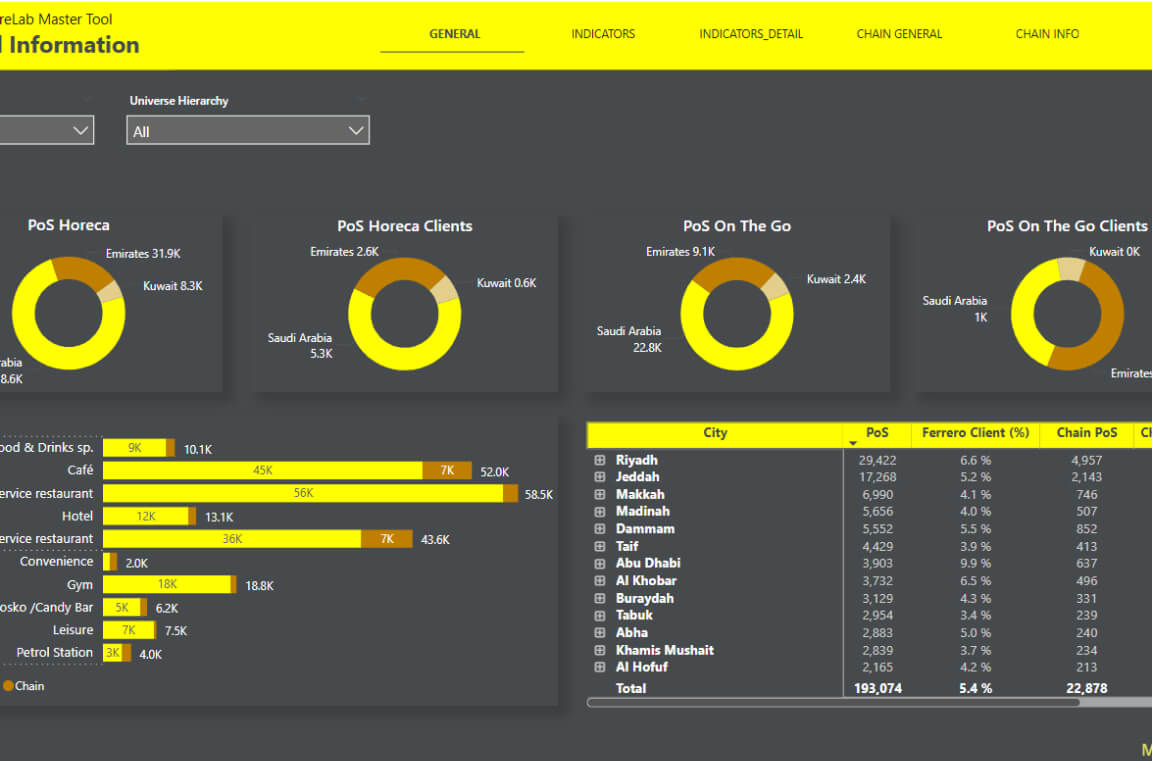Click the Chain legend color marker
The image size is (1152, 761).
(8, 686)
